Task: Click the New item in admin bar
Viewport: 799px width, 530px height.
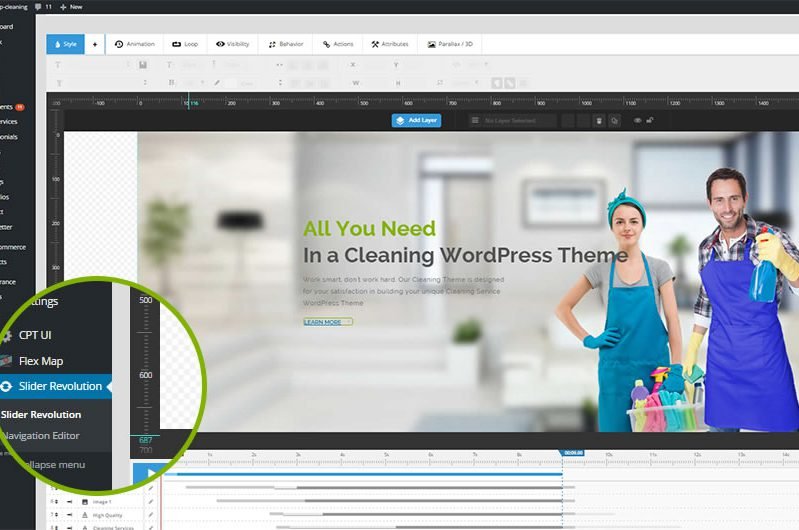Action: 71,7
